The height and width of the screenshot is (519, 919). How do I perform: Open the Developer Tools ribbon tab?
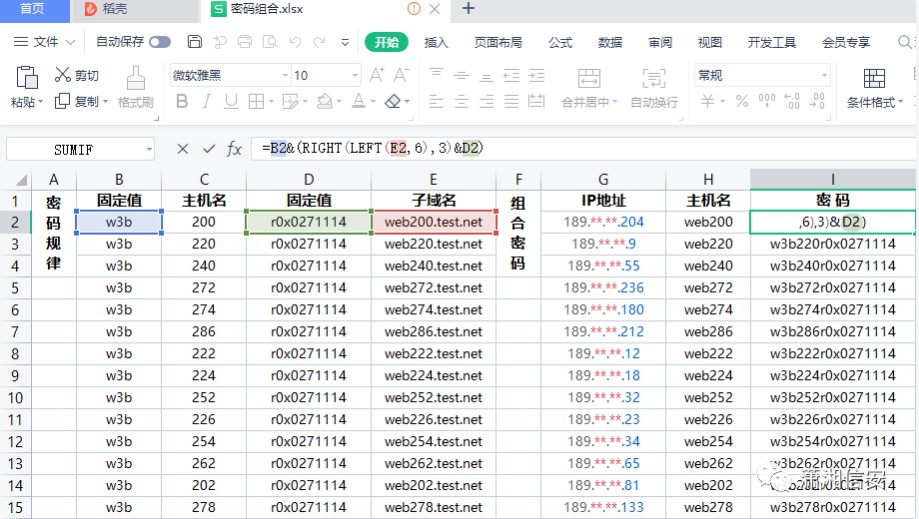point(772,42)
